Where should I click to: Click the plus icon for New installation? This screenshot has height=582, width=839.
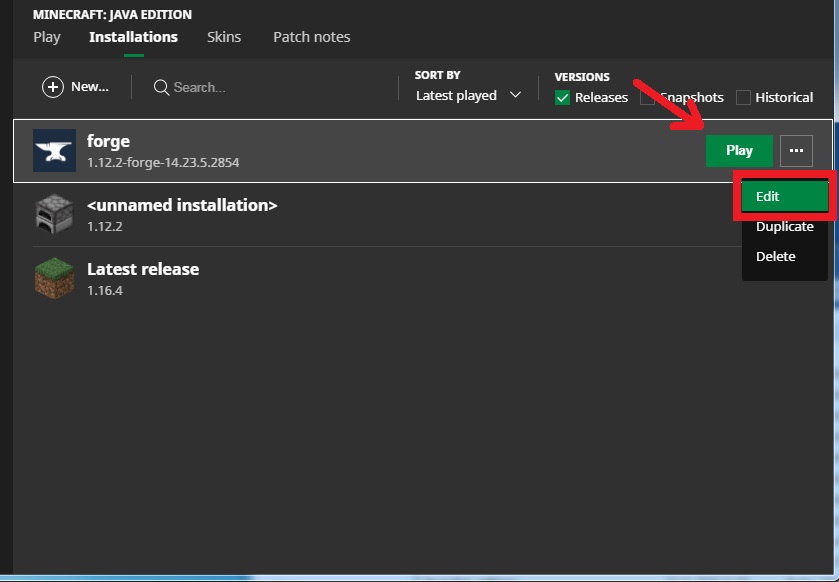(53, 87)
